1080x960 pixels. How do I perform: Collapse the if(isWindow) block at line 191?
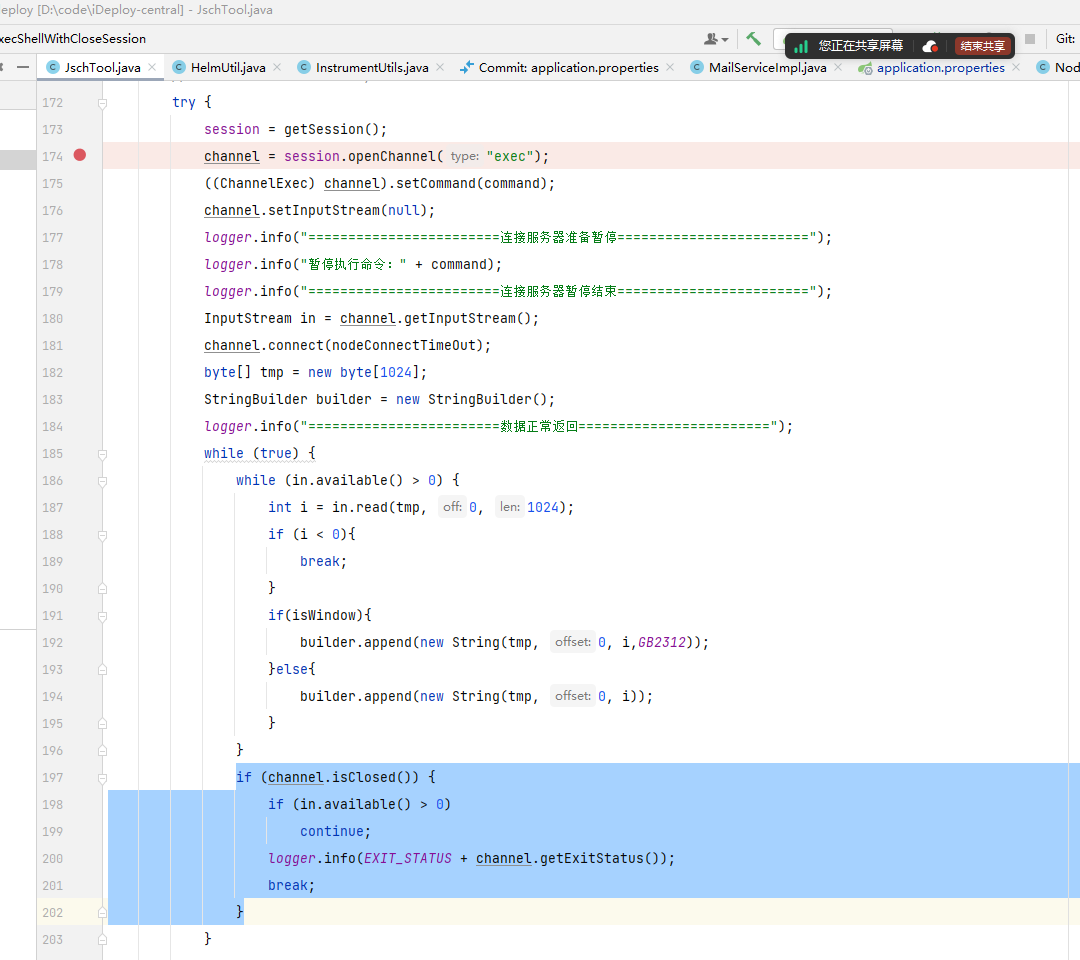pos(103,616)
